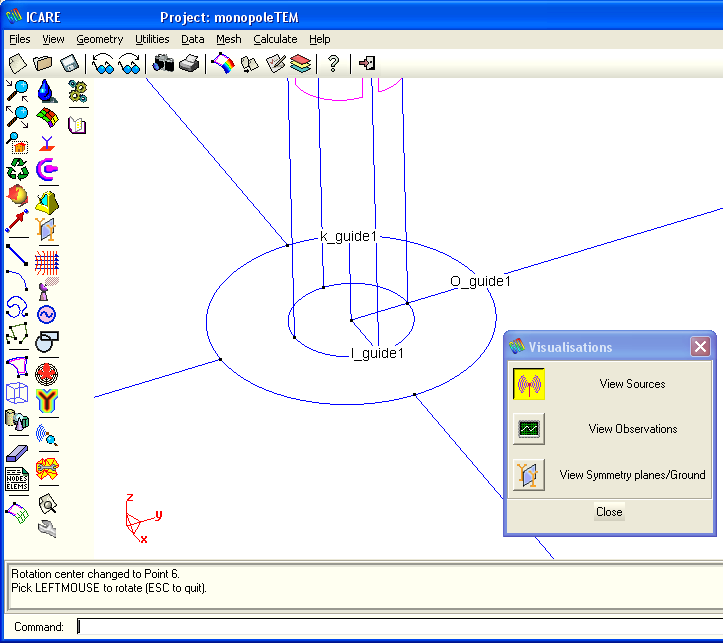Click the rainbow Y antenna field icon

click(x=47, y=401)
